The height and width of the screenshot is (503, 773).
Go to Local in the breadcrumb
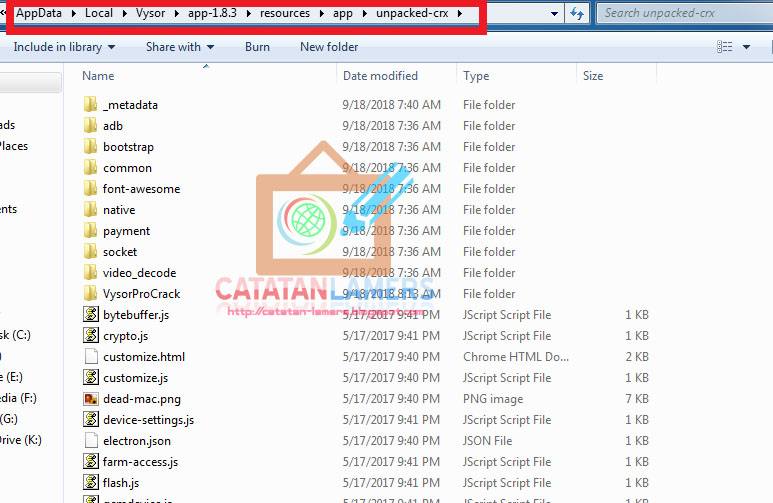(99, 13)
